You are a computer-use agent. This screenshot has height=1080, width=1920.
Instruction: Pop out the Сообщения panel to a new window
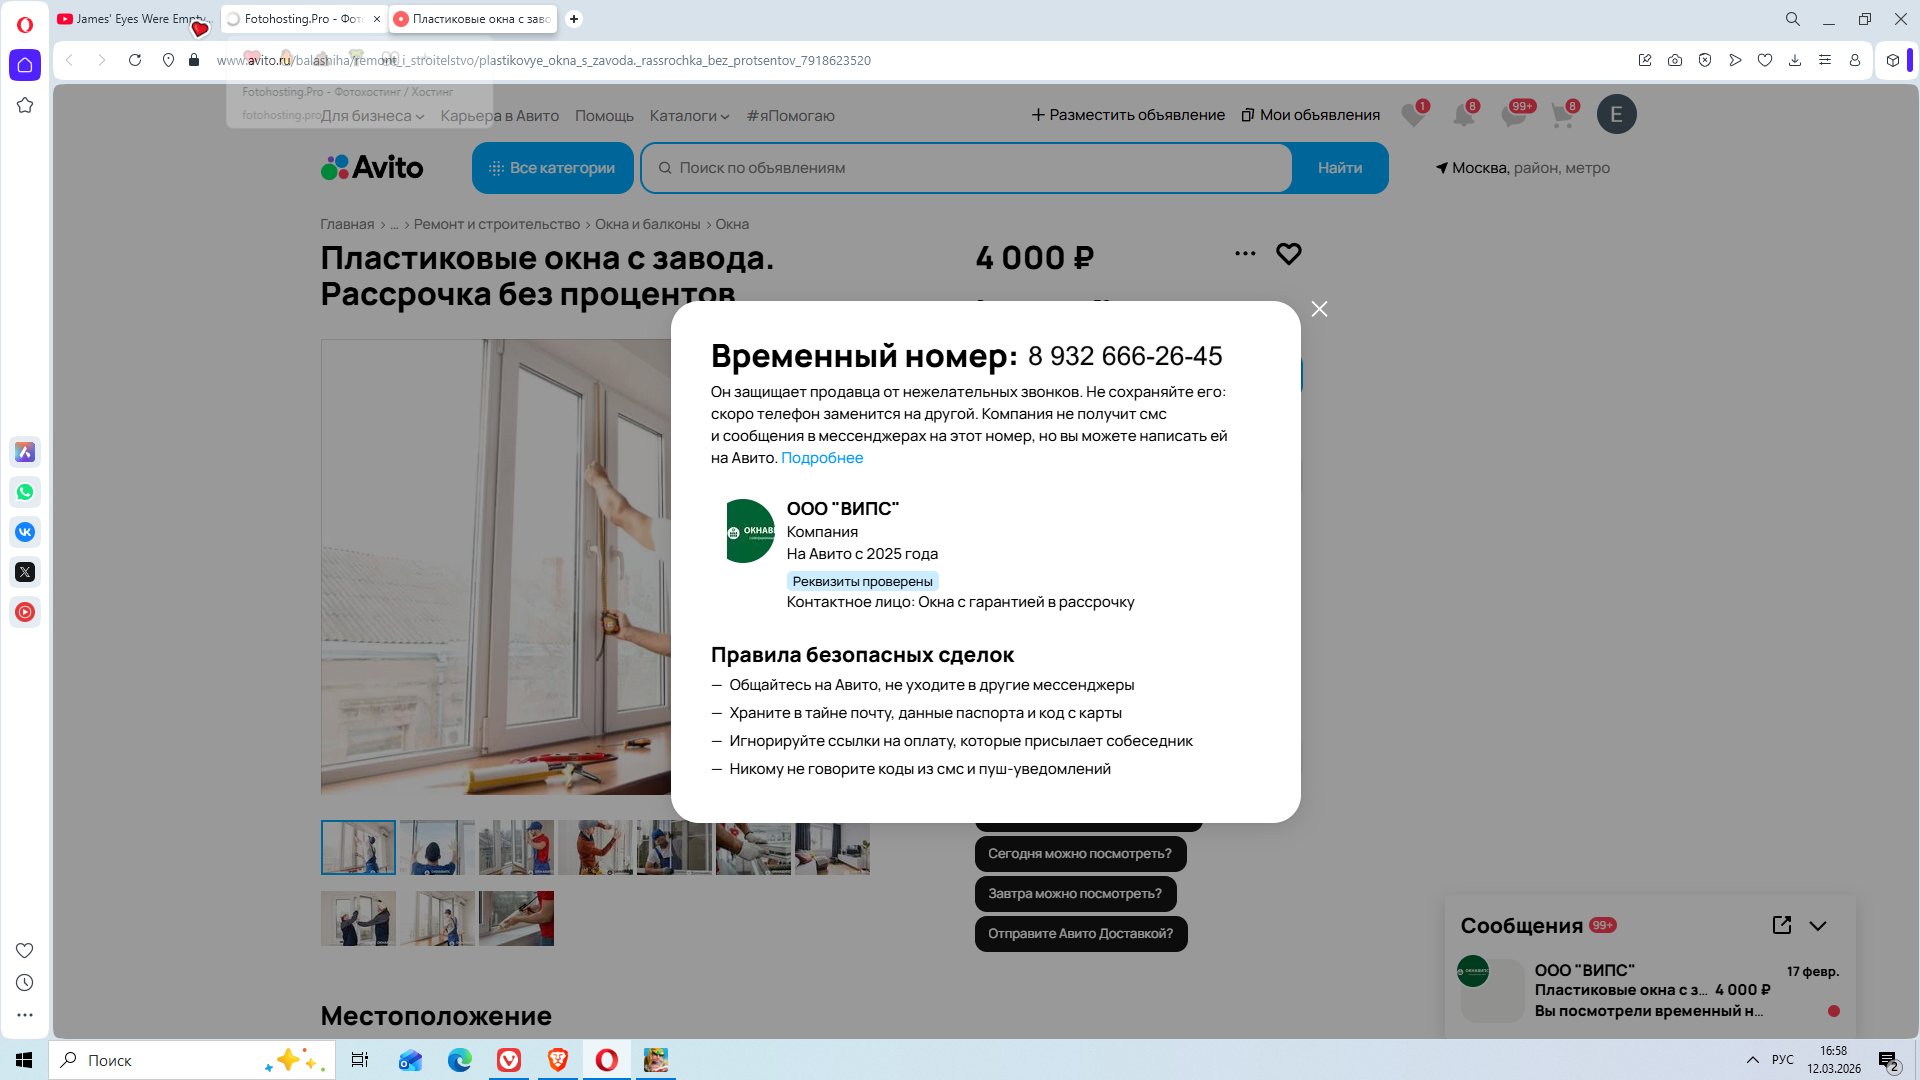click(x=1781, y=925)
